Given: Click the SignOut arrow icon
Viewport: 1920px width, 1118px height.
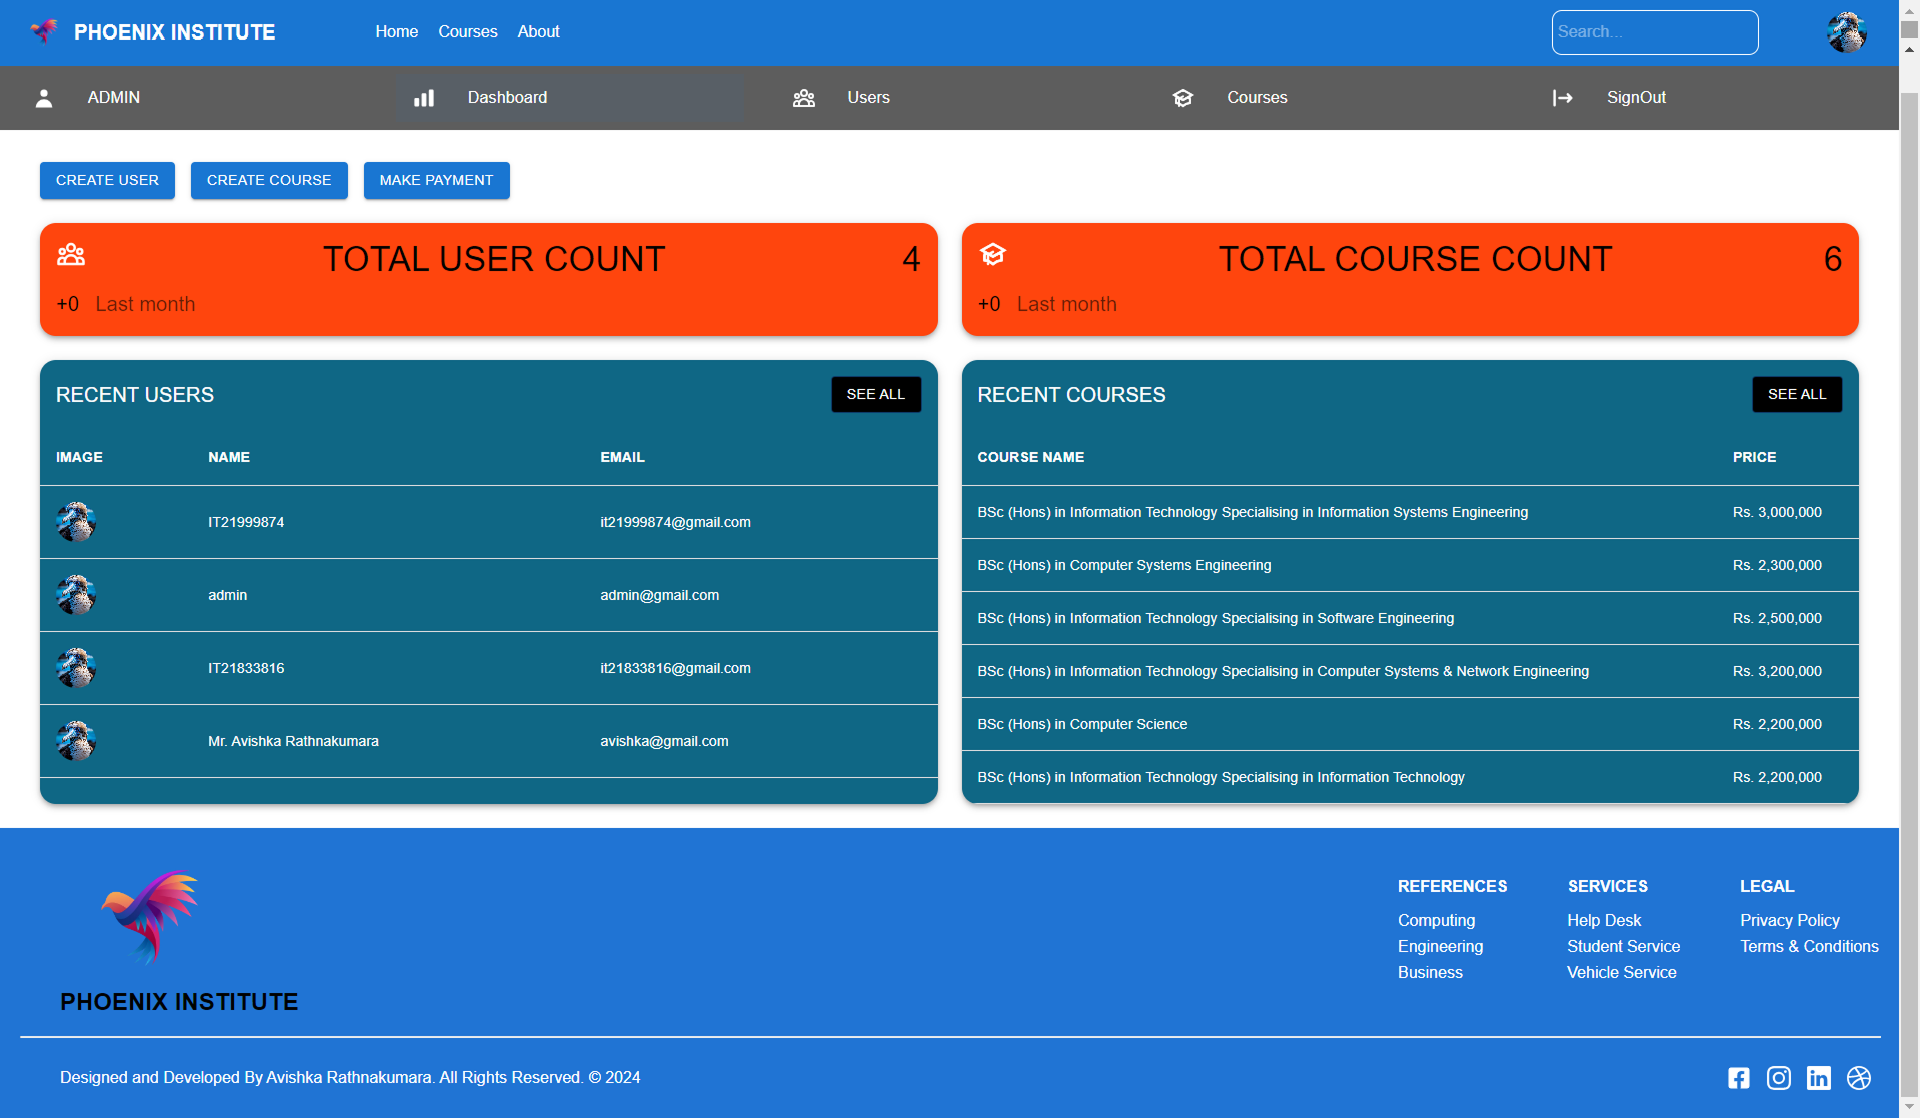Looking at the screenshot, I should tap(1563, 97).
